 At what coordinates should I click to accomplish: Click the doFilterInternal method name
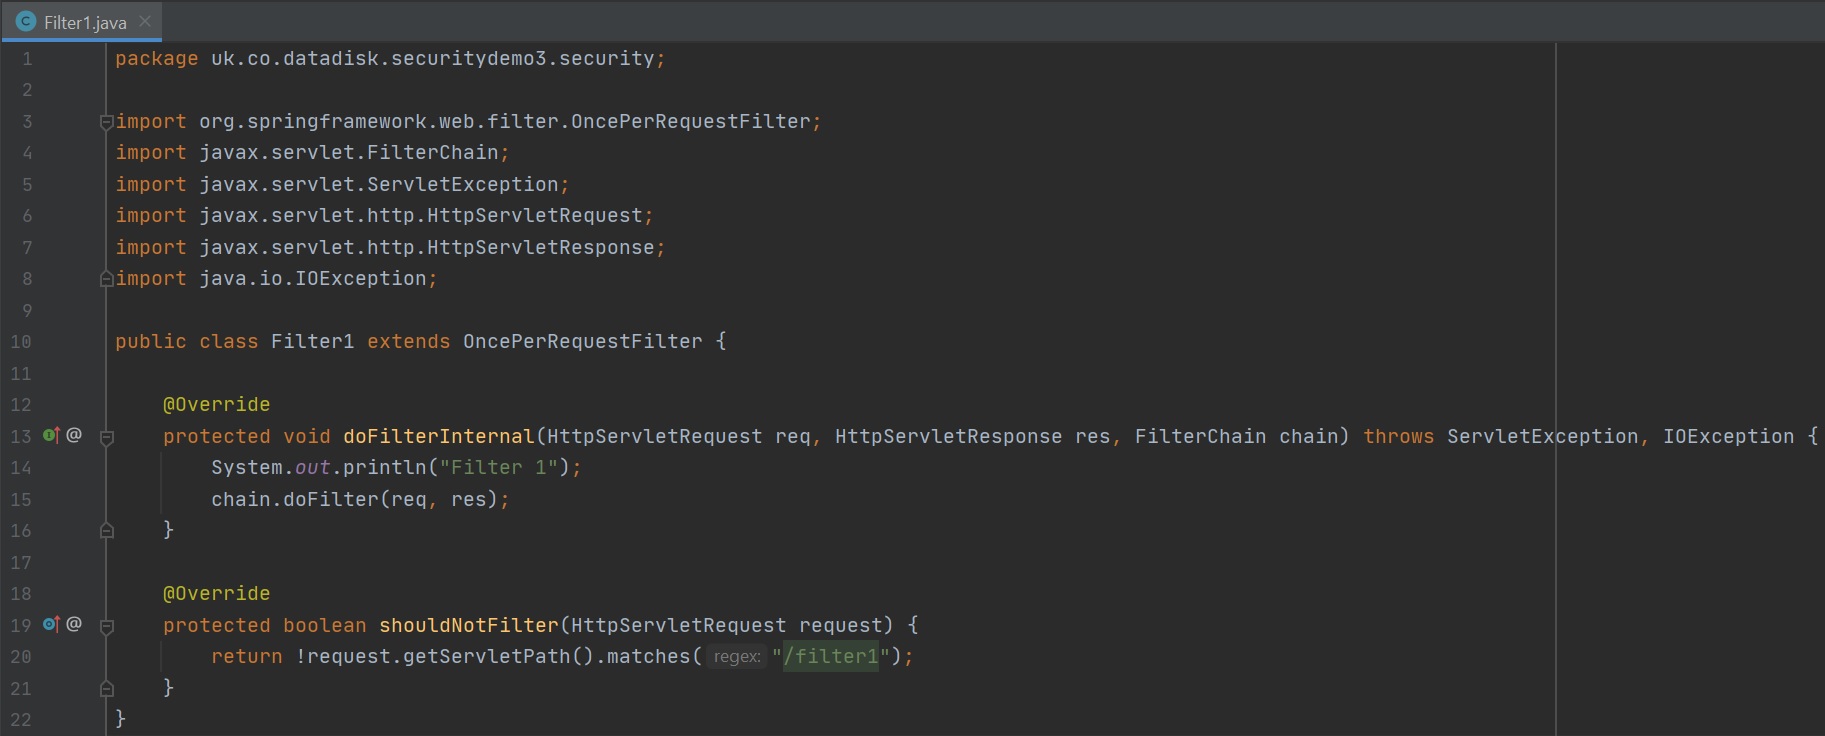[438, 437]
